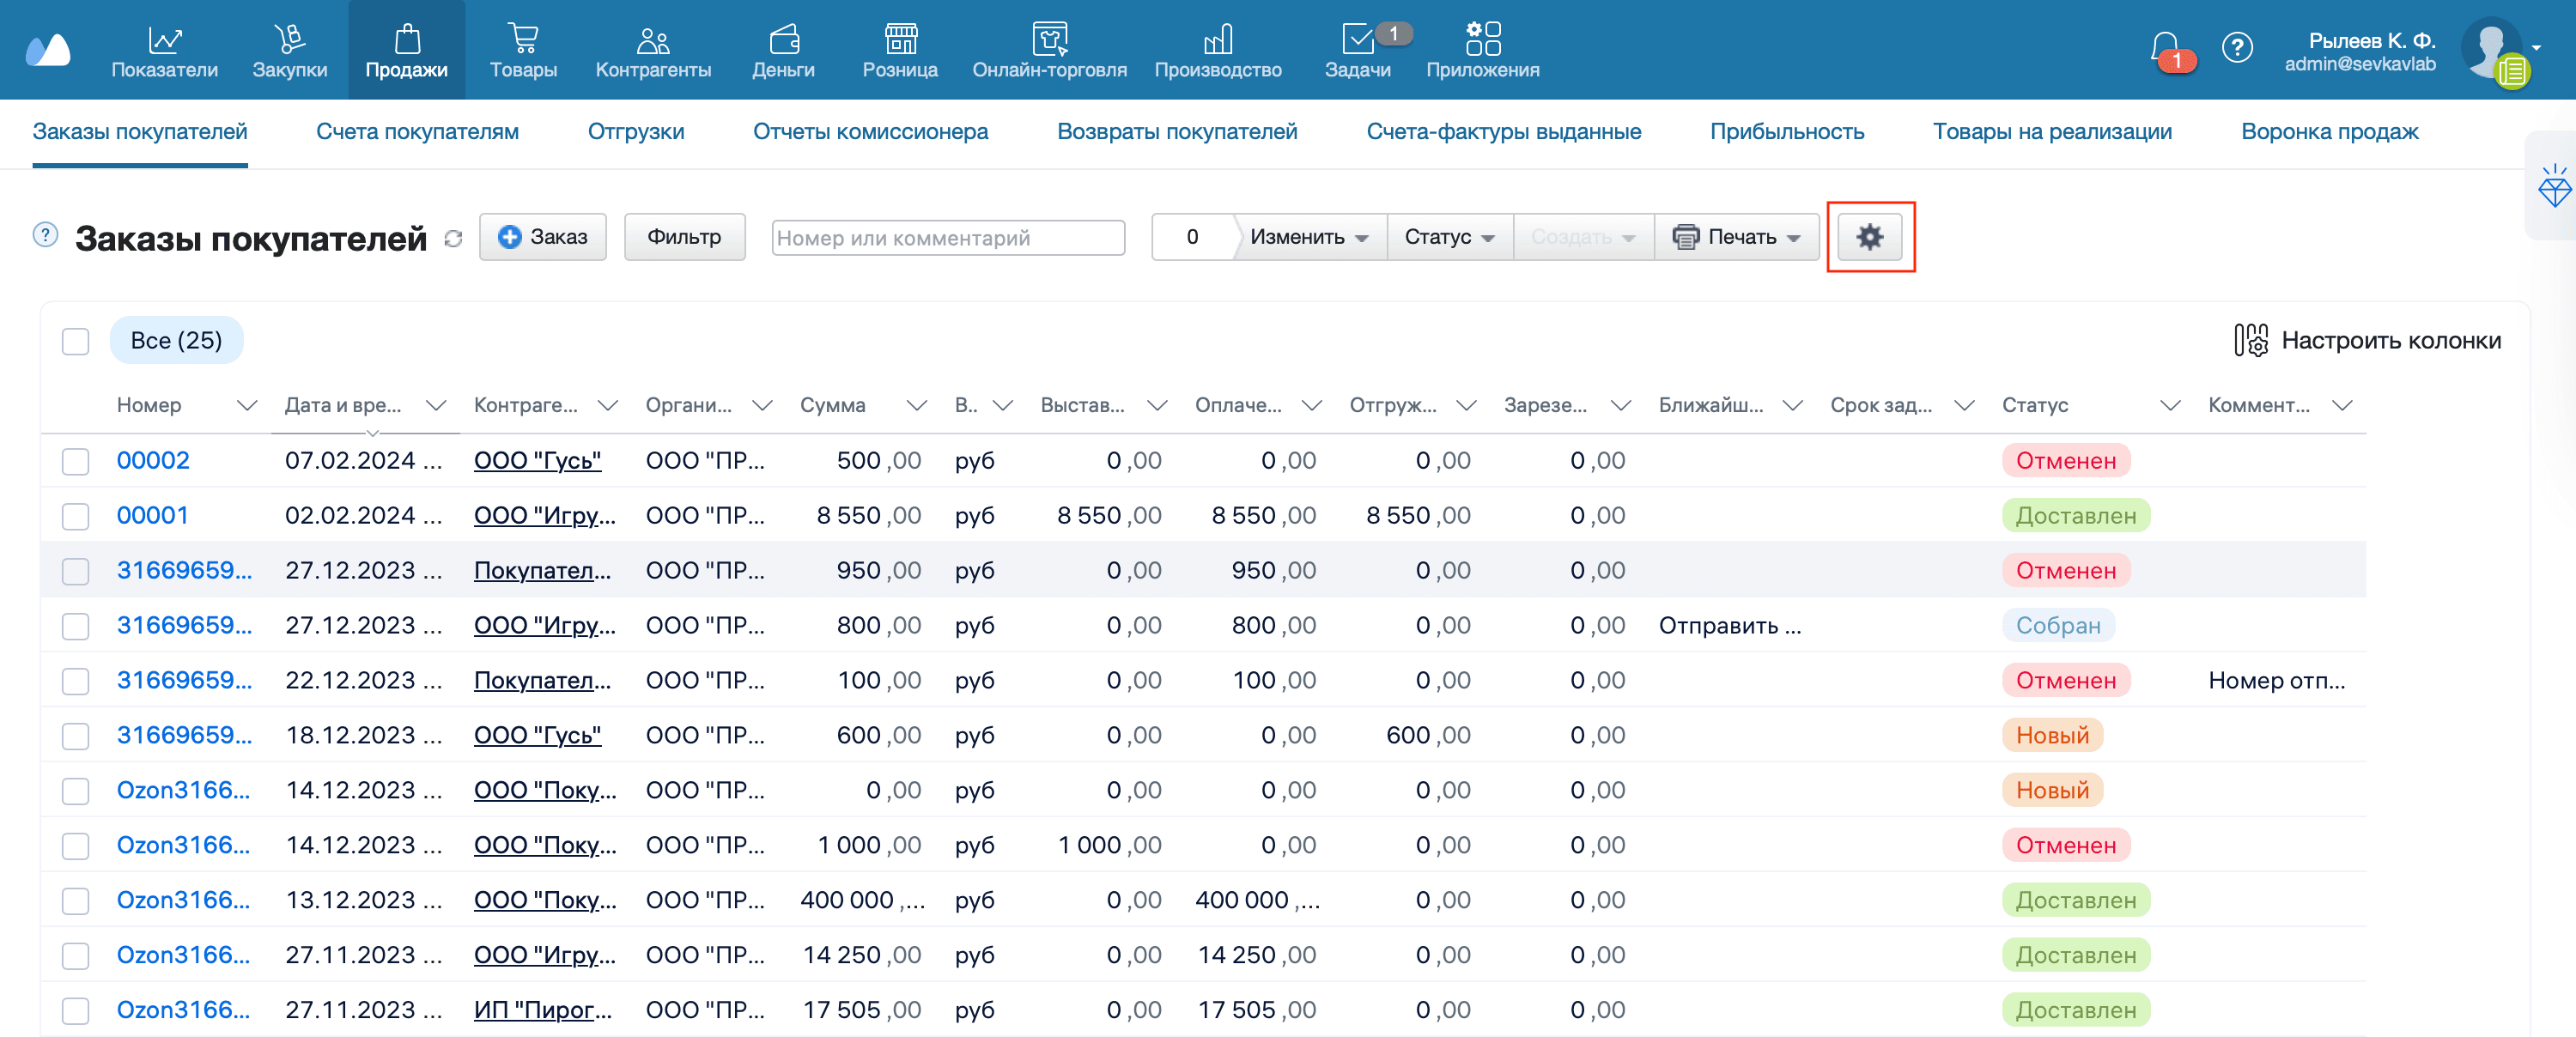The height and width of the screenshot is (1037, 2576).
Task: Open the Статус dropdown in toolbar
Action: (x=1449, y=237)
